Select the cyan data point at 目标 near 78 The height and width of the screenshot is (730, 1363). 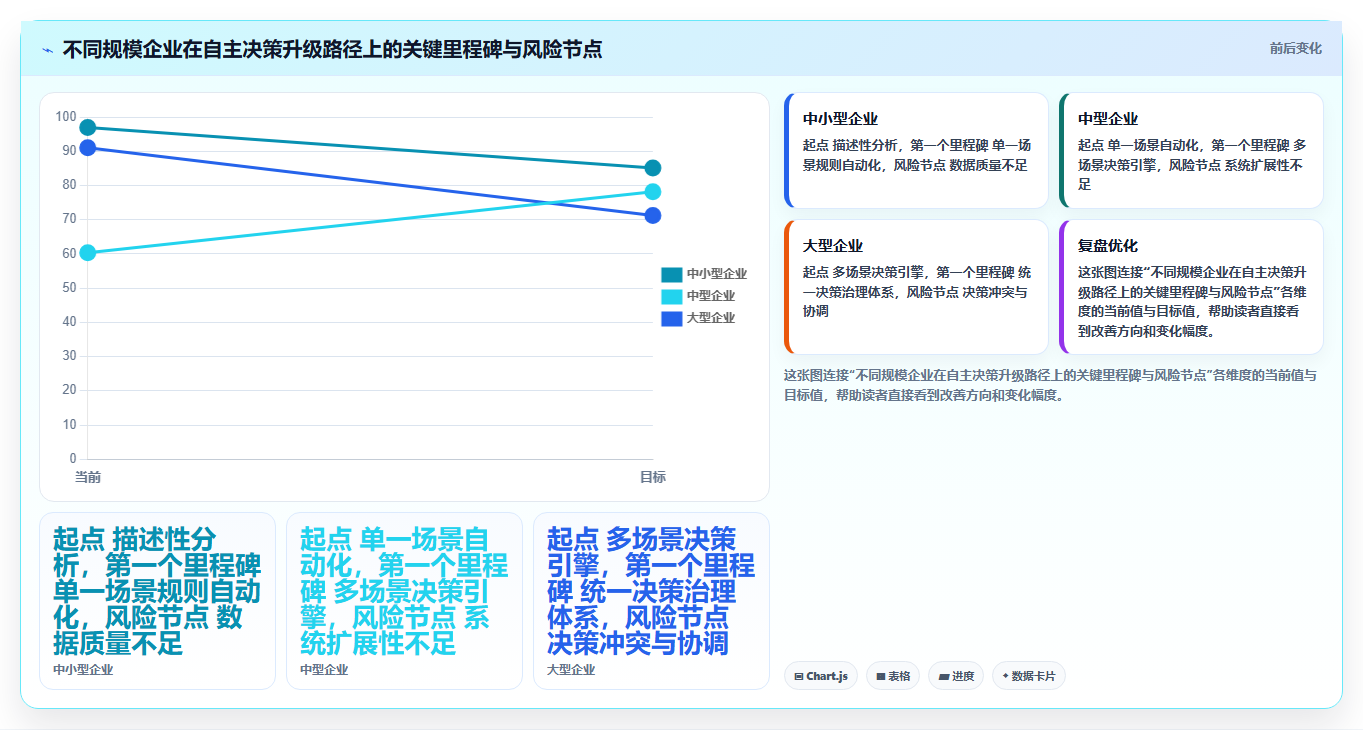[x=653, y=192]
